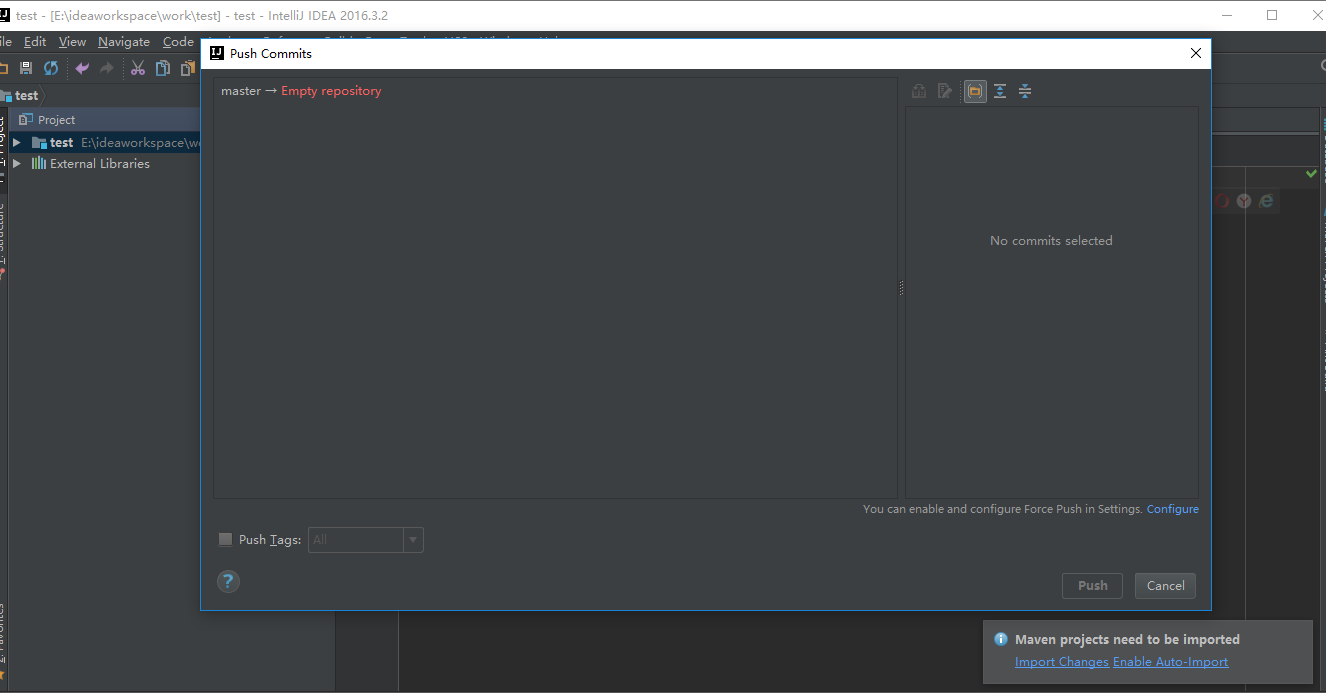Click 'Maven projects need to be imported' text
1326x693 pixels.
(x=1127, y=639)
